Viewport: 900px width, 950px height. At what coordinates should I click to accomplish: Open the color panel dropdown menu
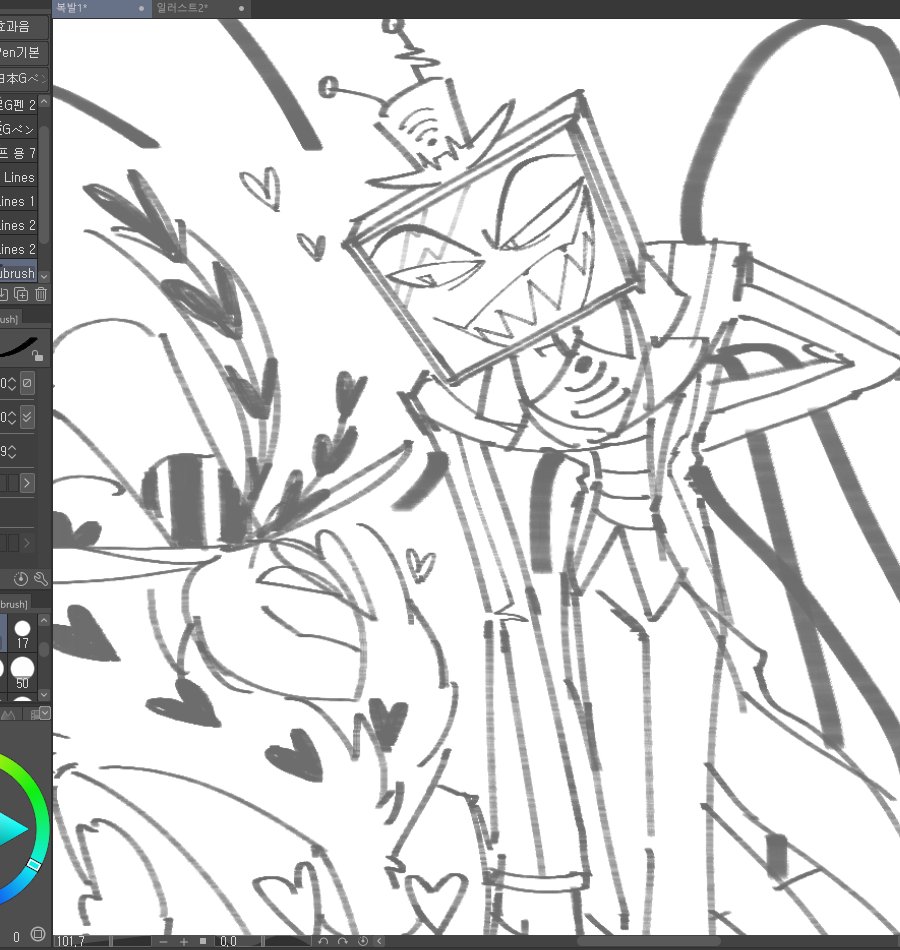45,714
